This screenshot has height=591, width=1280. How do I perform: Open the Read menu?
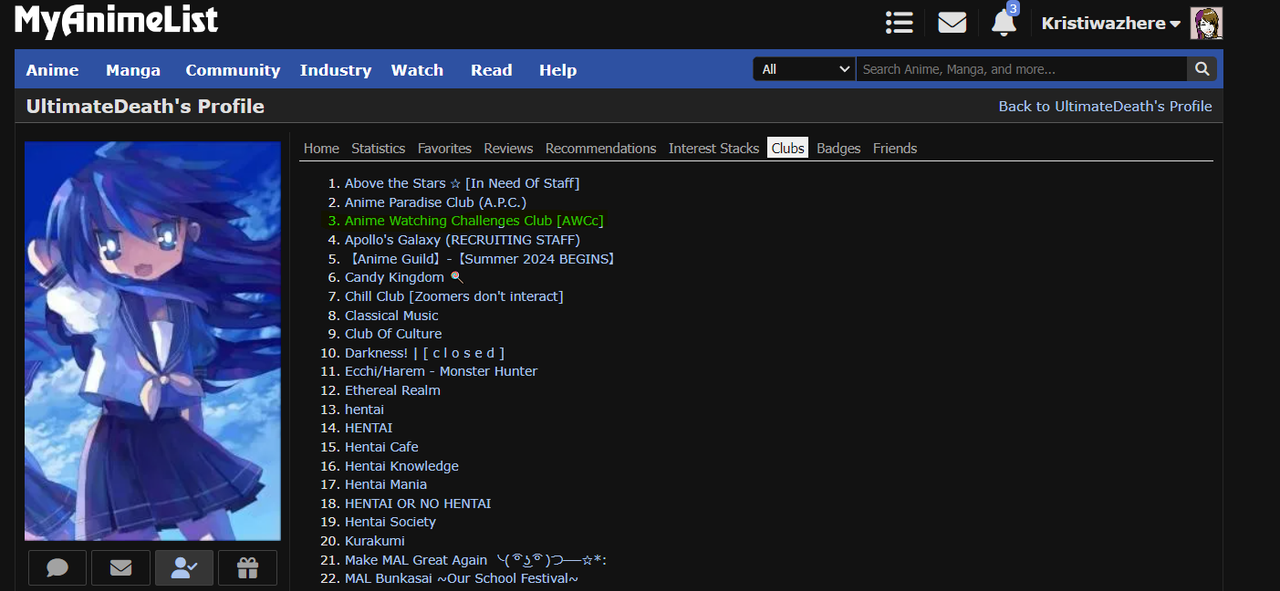pyautogui.click(x=491, y=70)
